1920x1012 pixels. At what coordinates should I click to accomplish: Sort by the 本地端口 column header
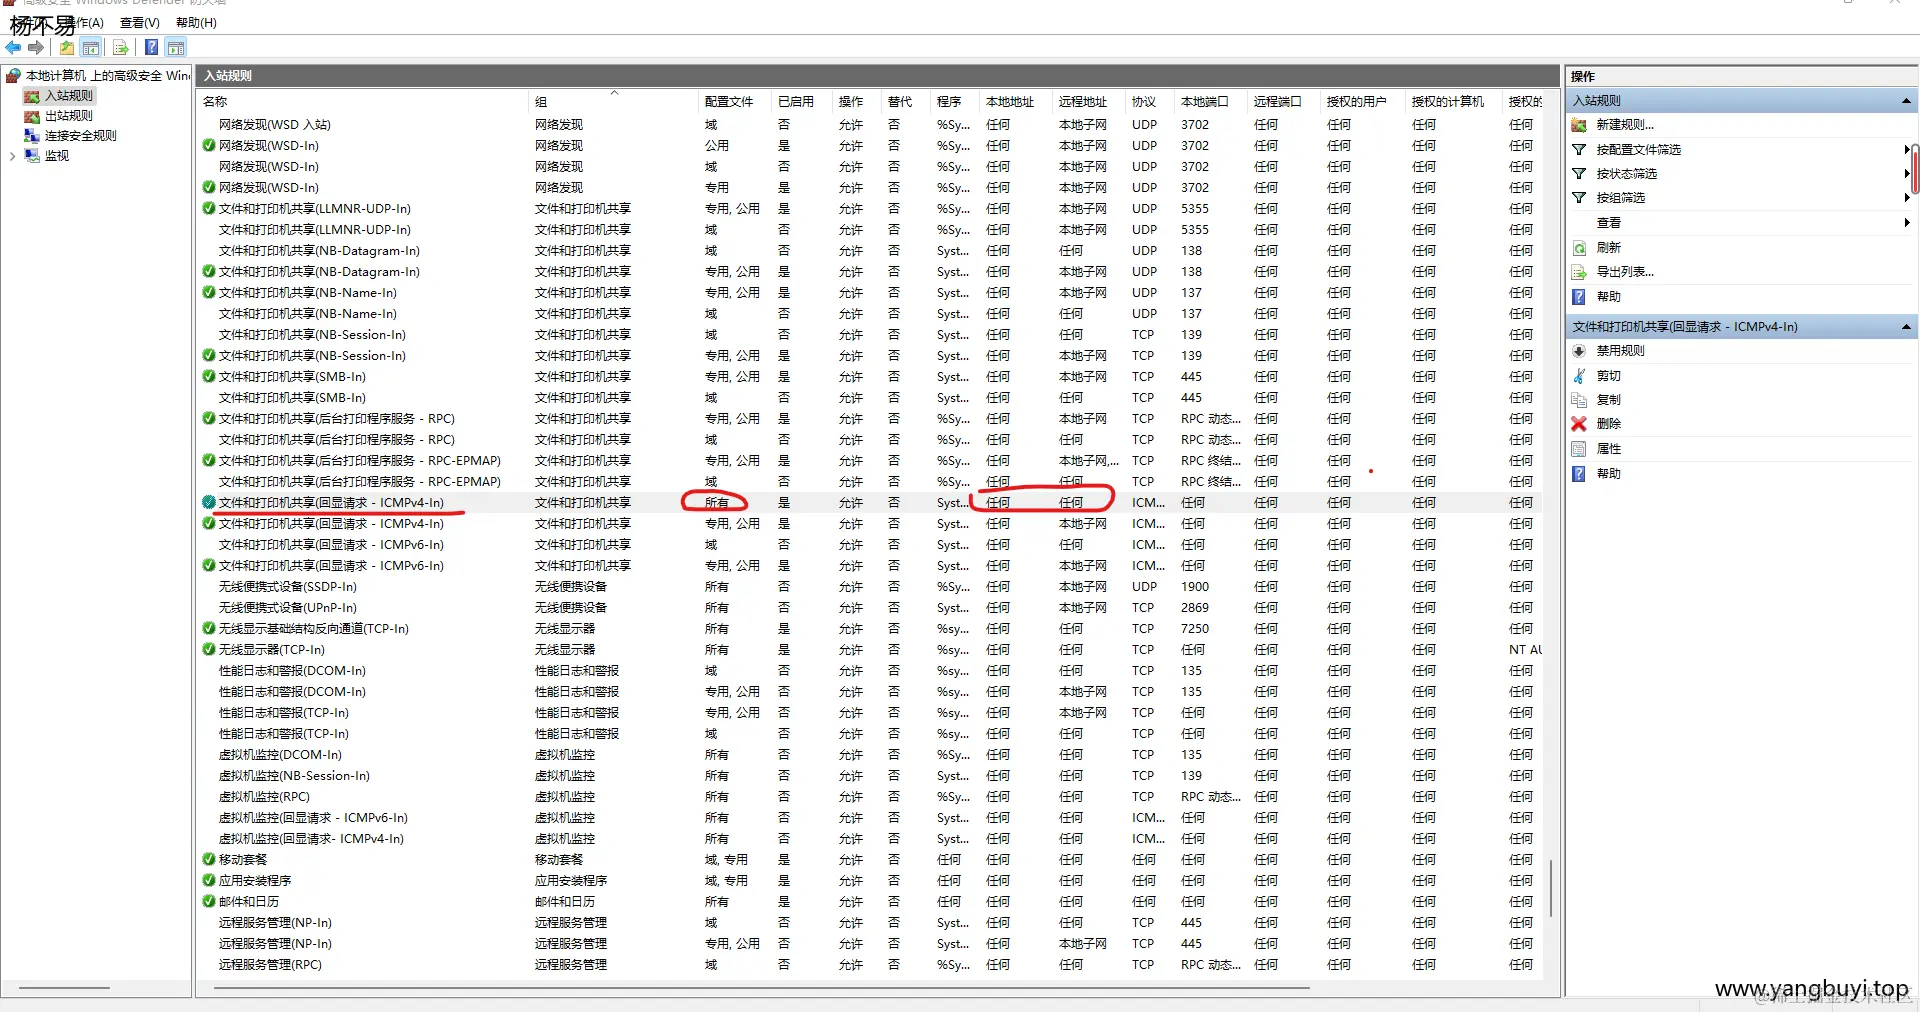tap(1211, 102)
